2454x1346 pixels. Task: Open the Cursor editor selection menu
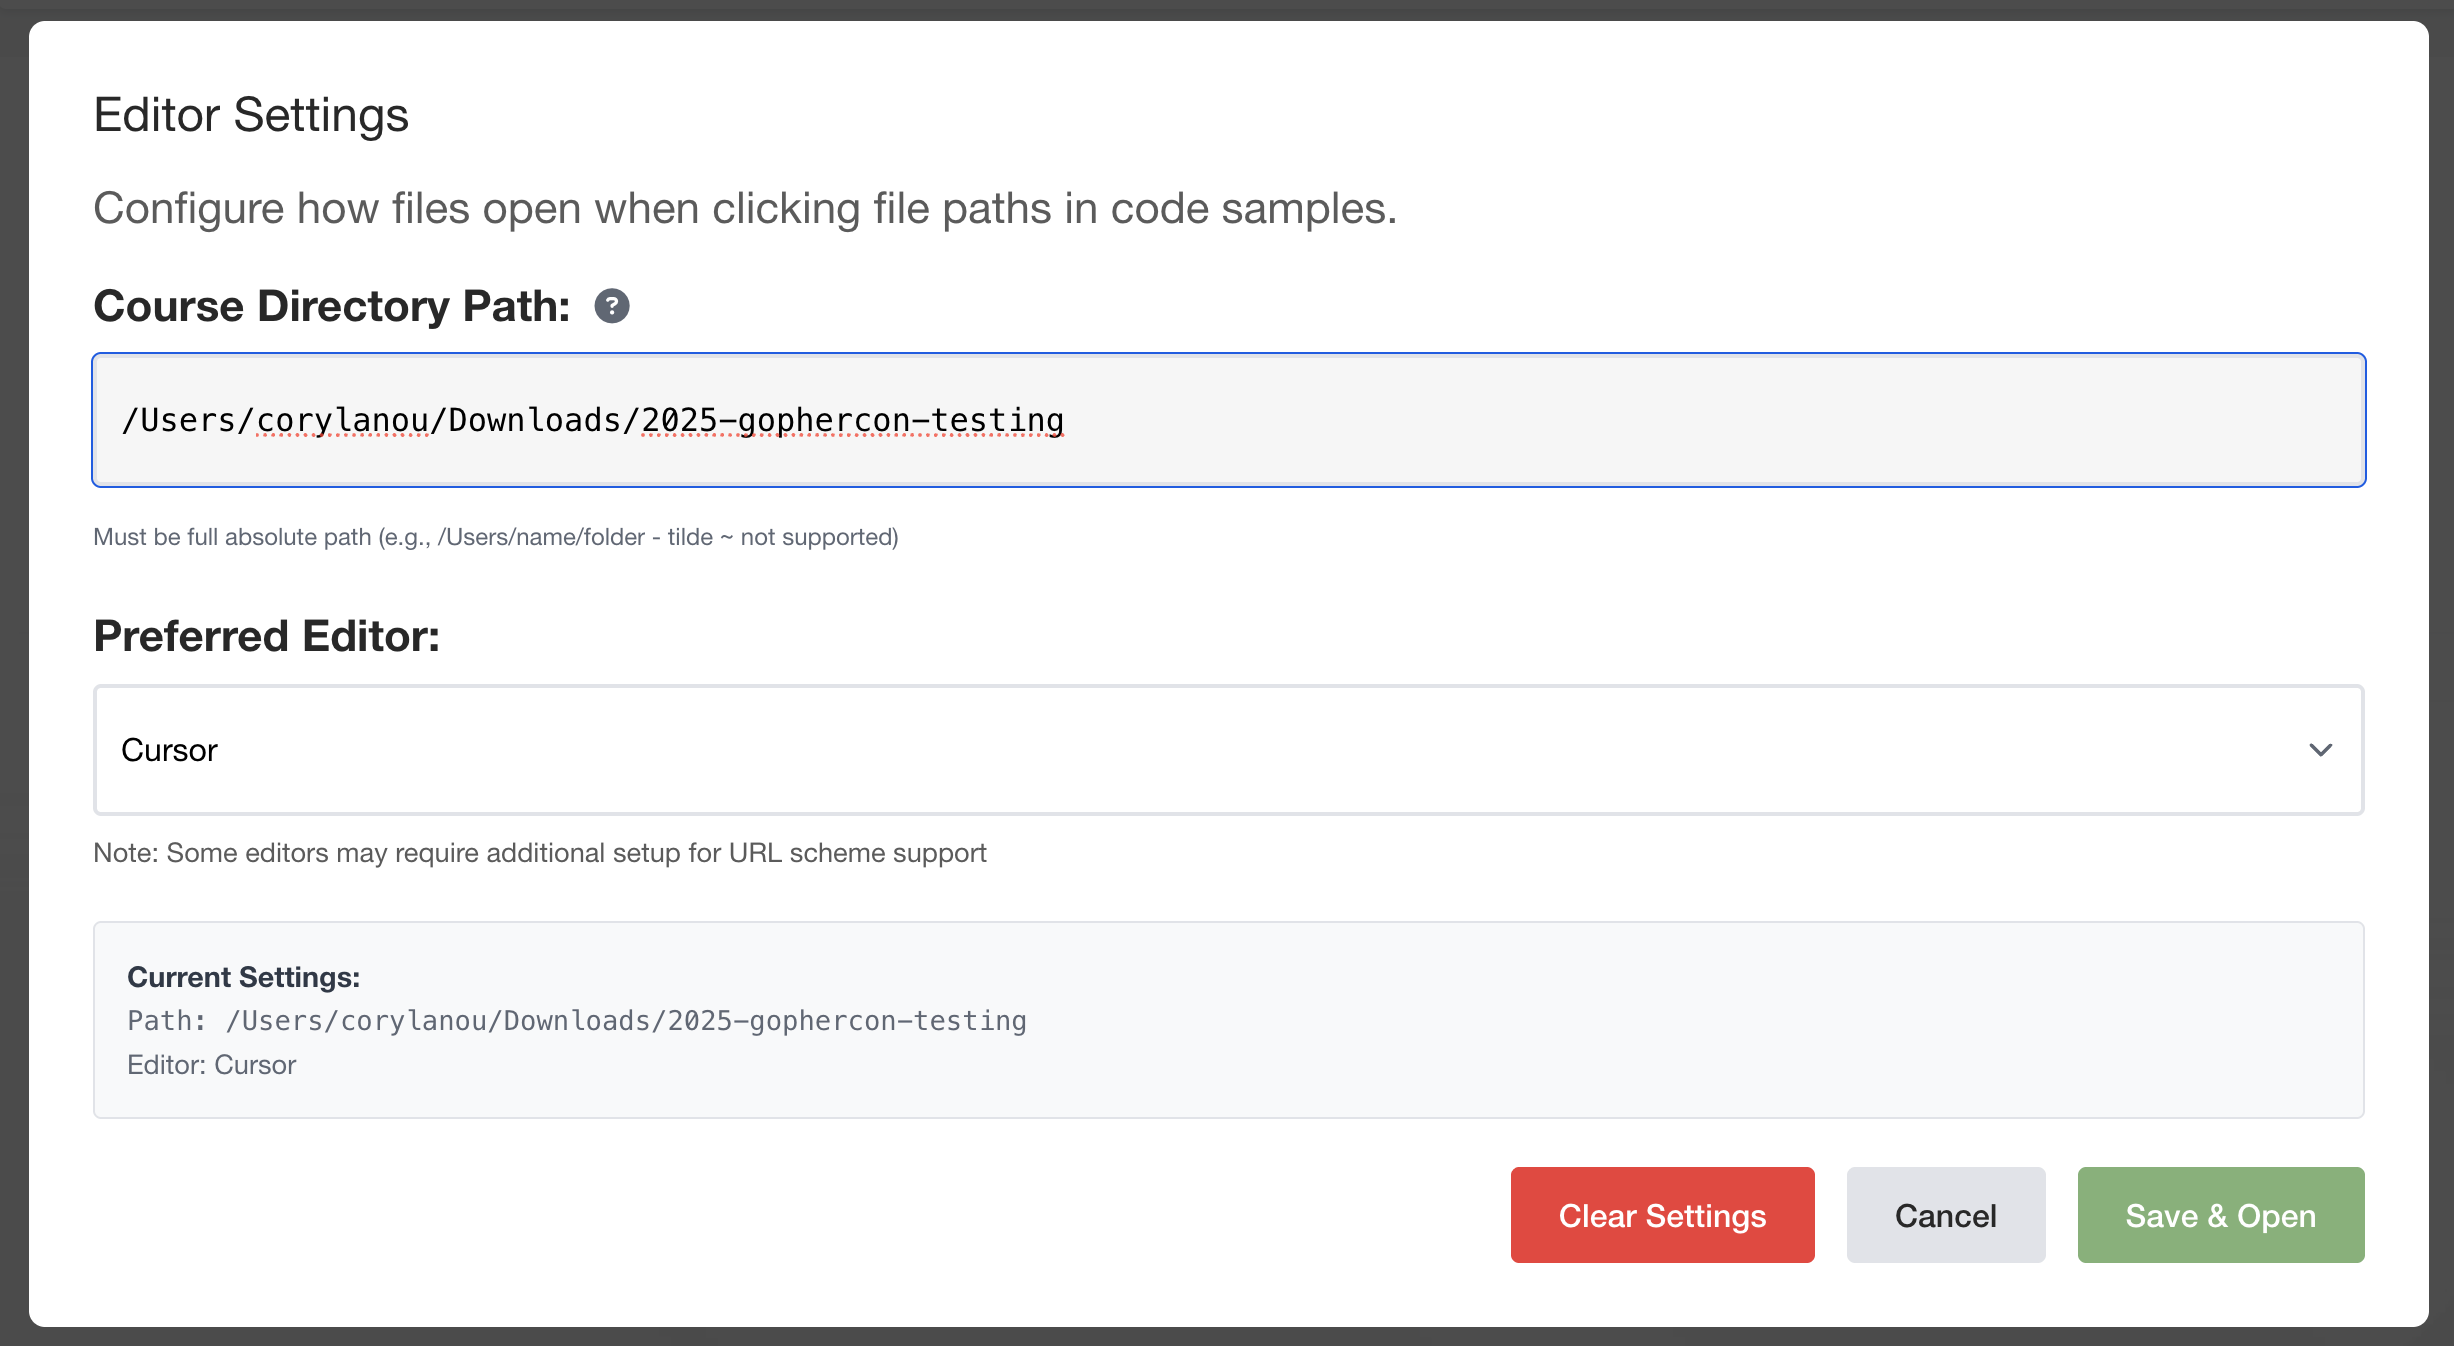pyautogui.click(x=1200, y=750)
